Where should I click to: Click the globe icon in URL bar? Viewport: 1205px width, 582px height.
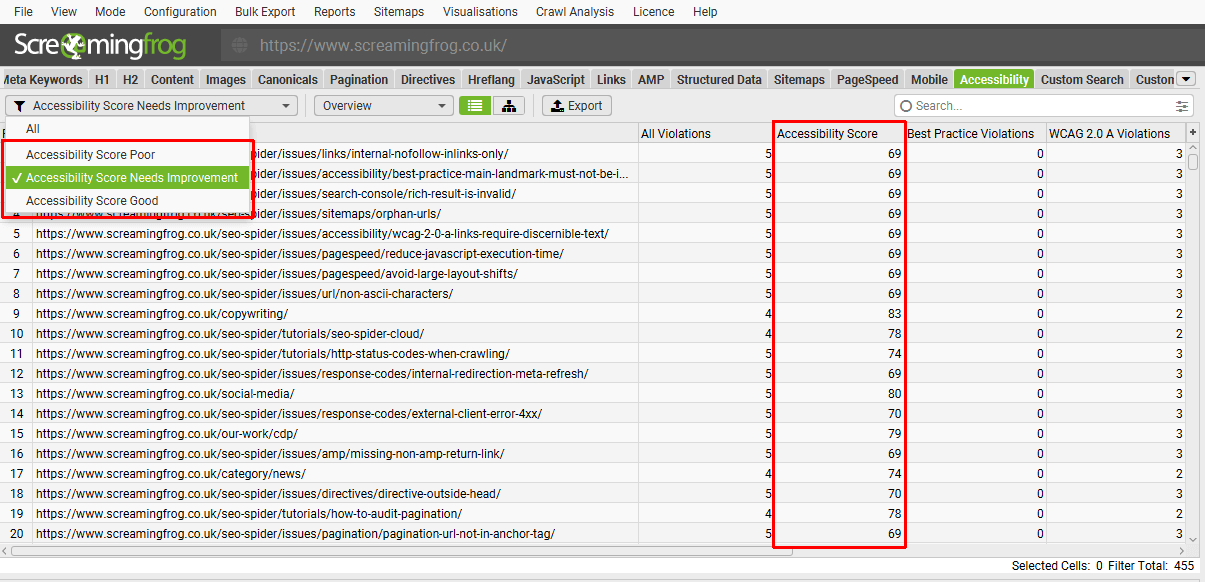239,45
